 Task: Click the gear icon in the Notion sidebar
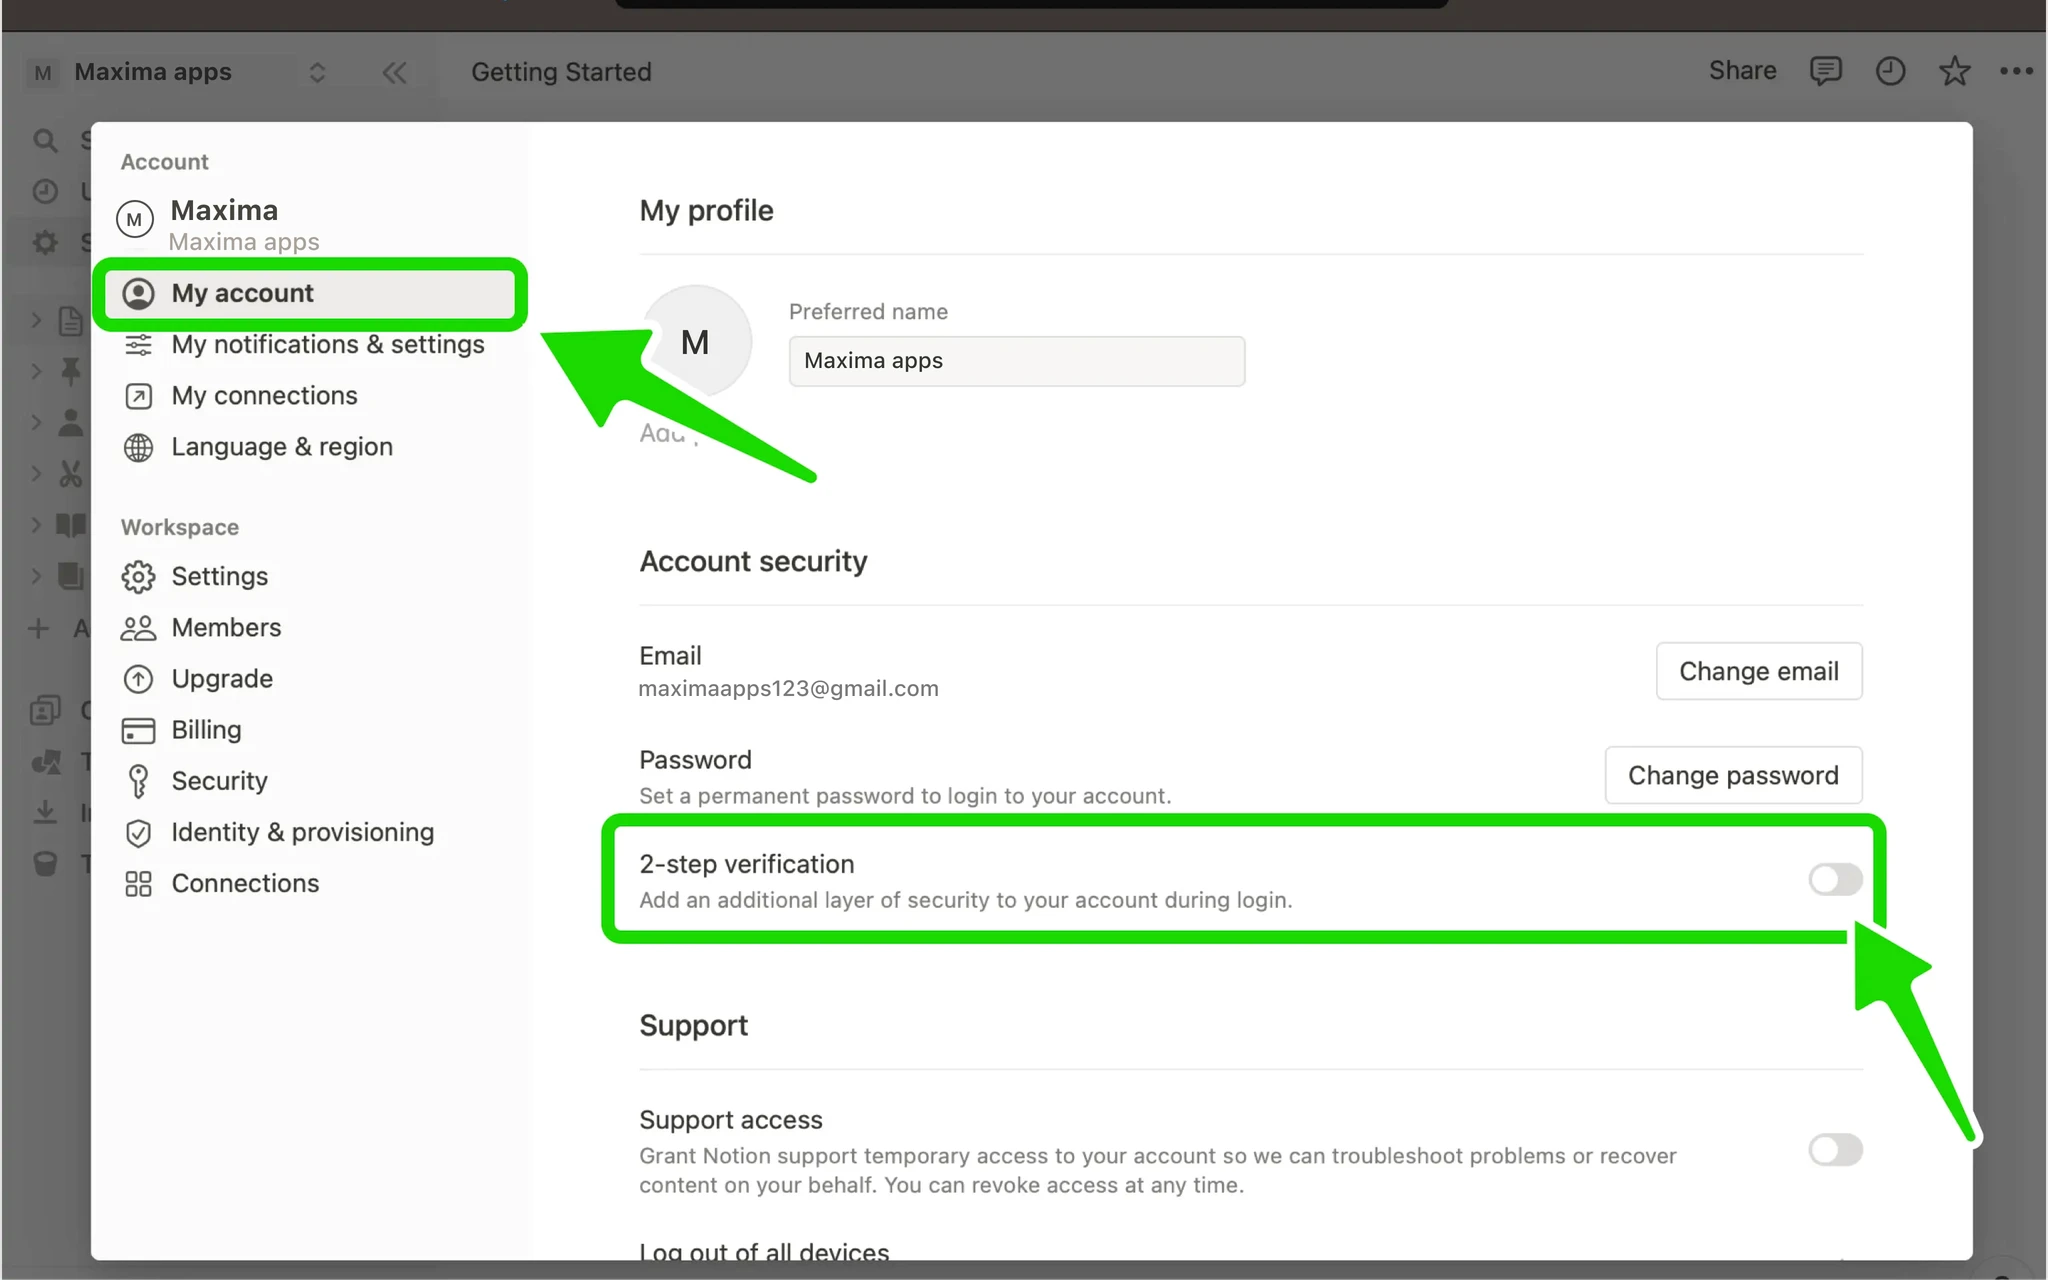click(x=45, y=242)
